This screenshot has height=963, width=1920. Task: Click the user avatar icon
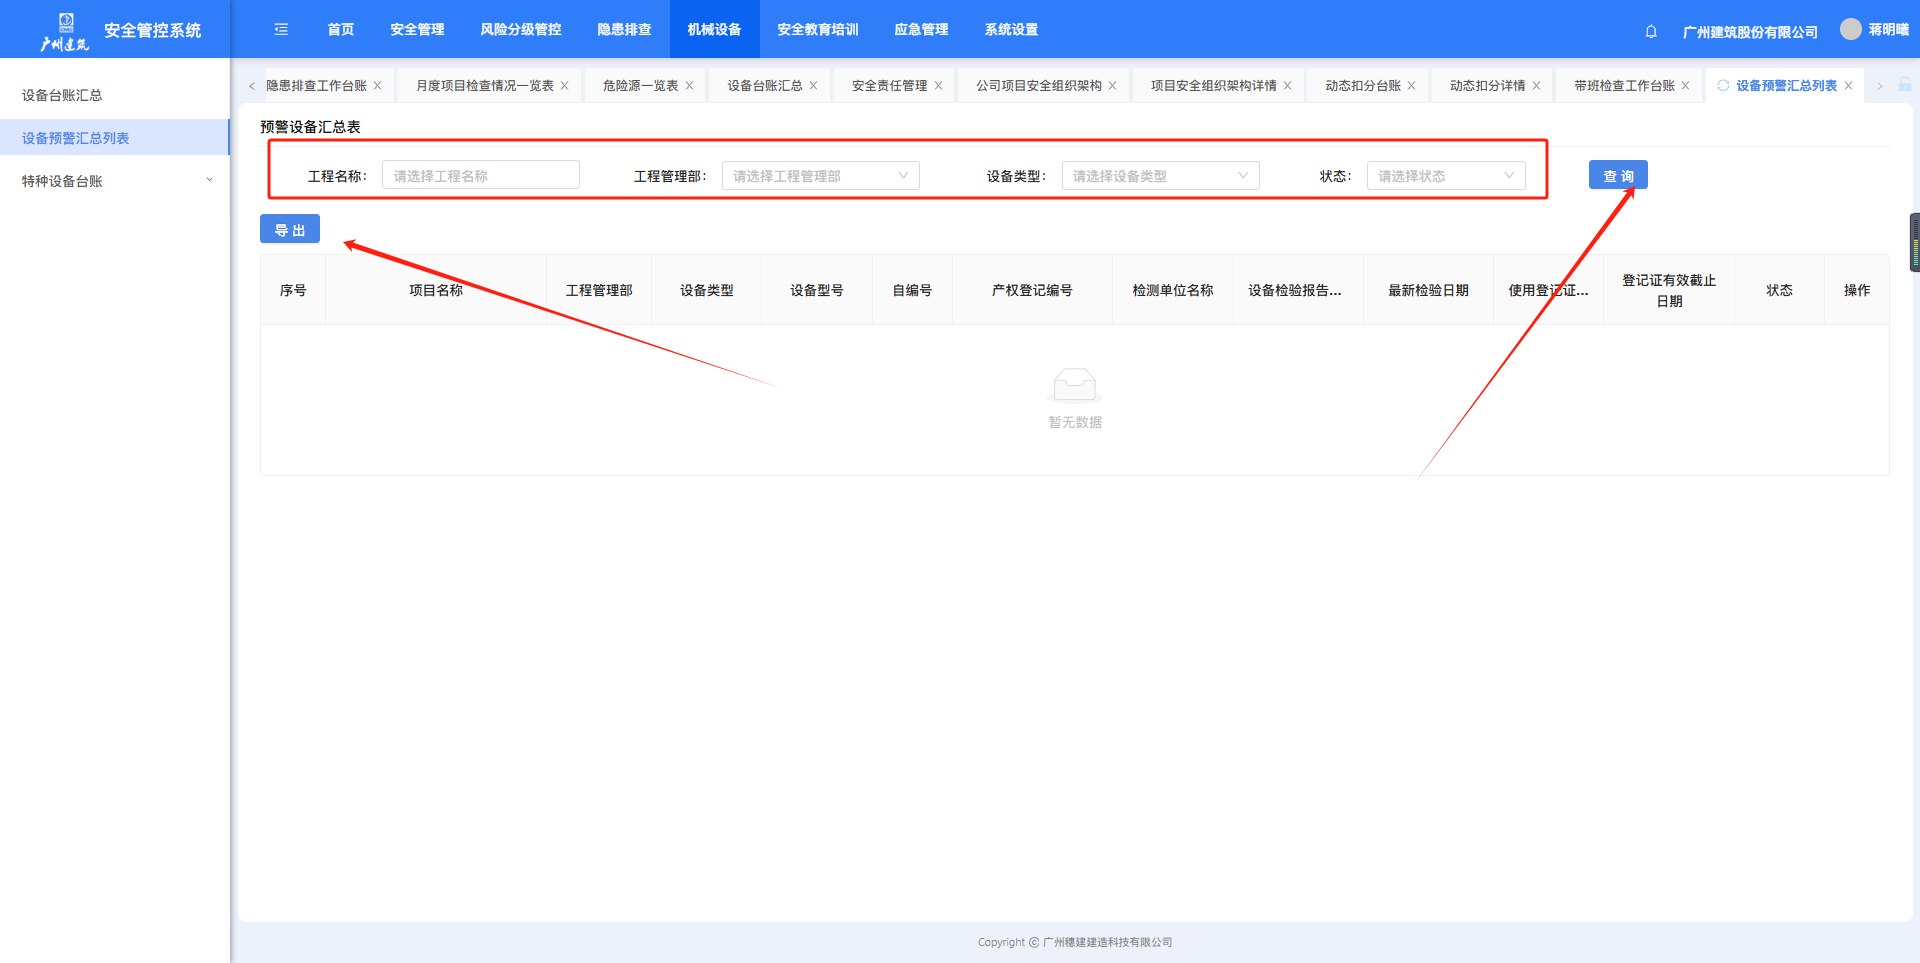[1850, 29]
